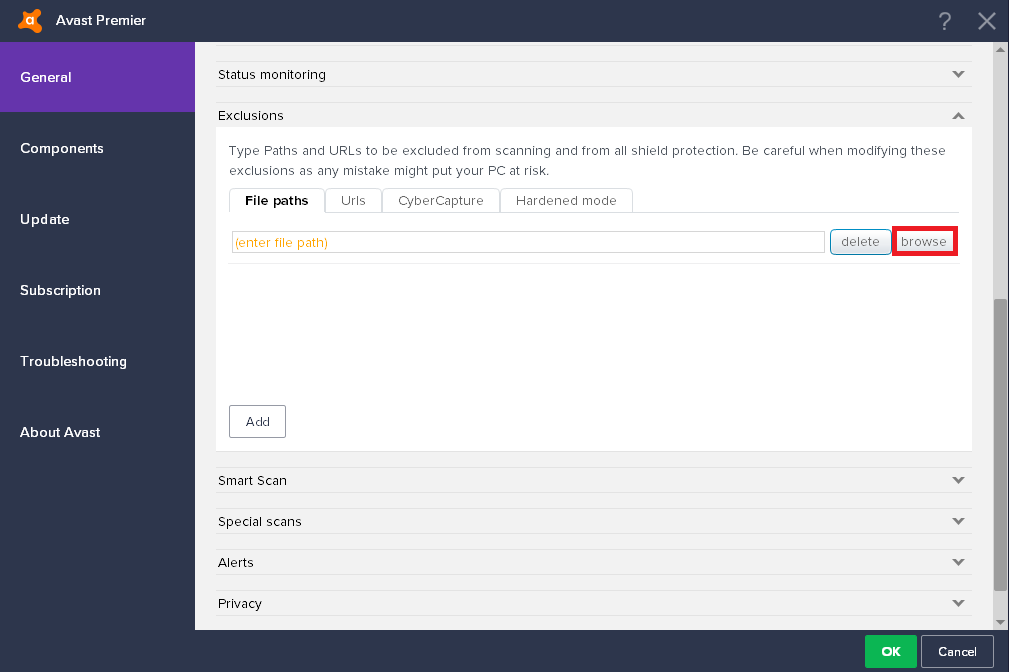Select the File paths tab
Viewport: 1009px width, 672px height.
[x=277, y=201]
